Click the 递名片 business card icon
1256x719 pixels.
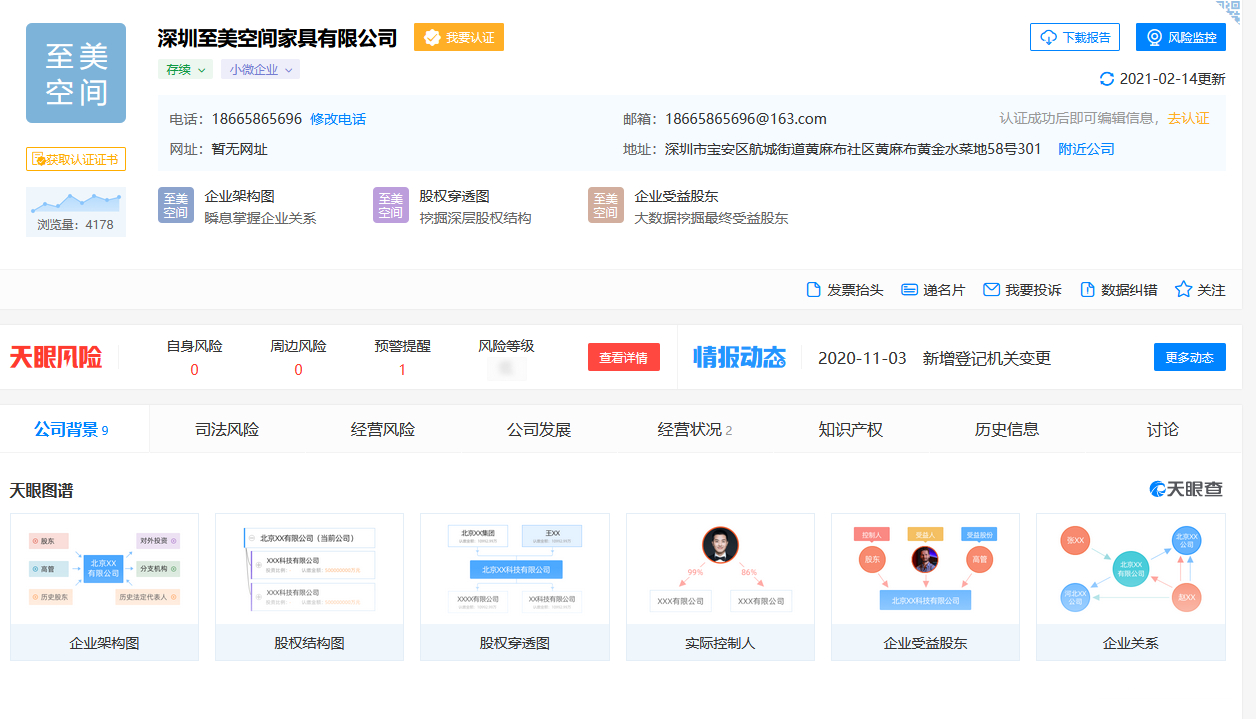909,290
